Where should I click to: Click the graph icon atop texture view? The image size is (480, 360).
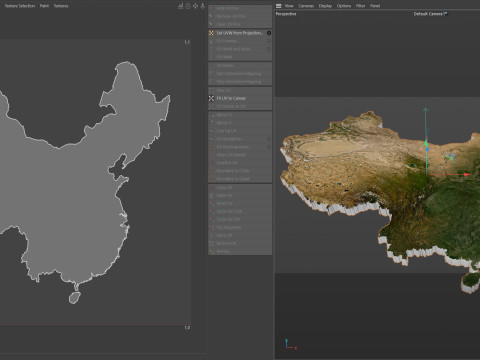pos(180,6)
